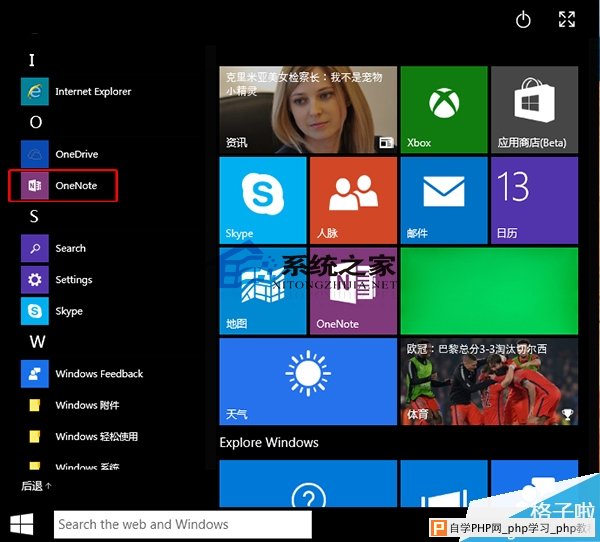The height and width of the screenshot is (542, 600).
Task: Open the 应用商店(Beta) store tile
Action: click(535, 110)
